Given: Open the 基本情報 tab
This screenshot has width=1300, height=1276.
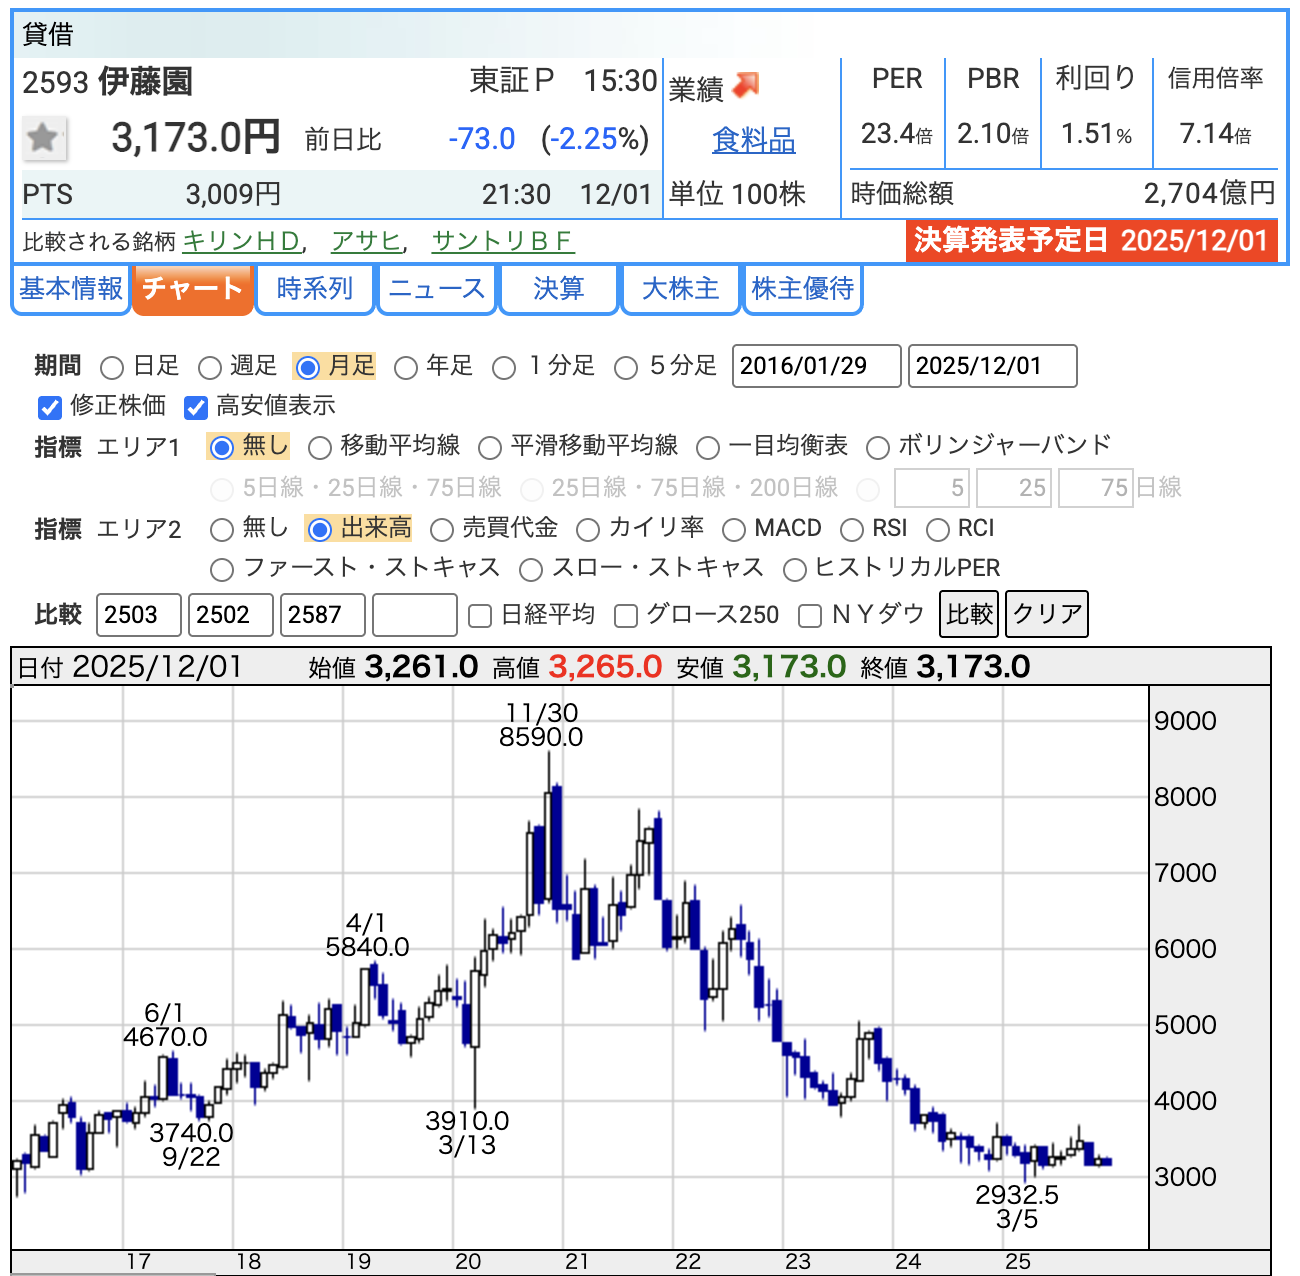Looking at the screenshot, I should click(x=71, y=289).
